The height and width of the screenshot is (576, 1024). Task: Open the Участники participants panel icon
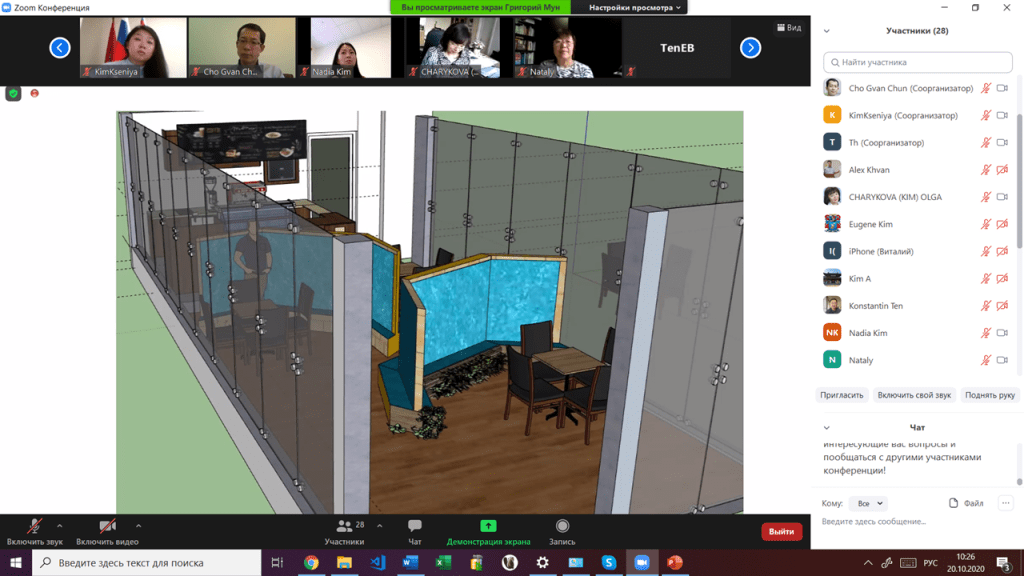tap(344, 531)
